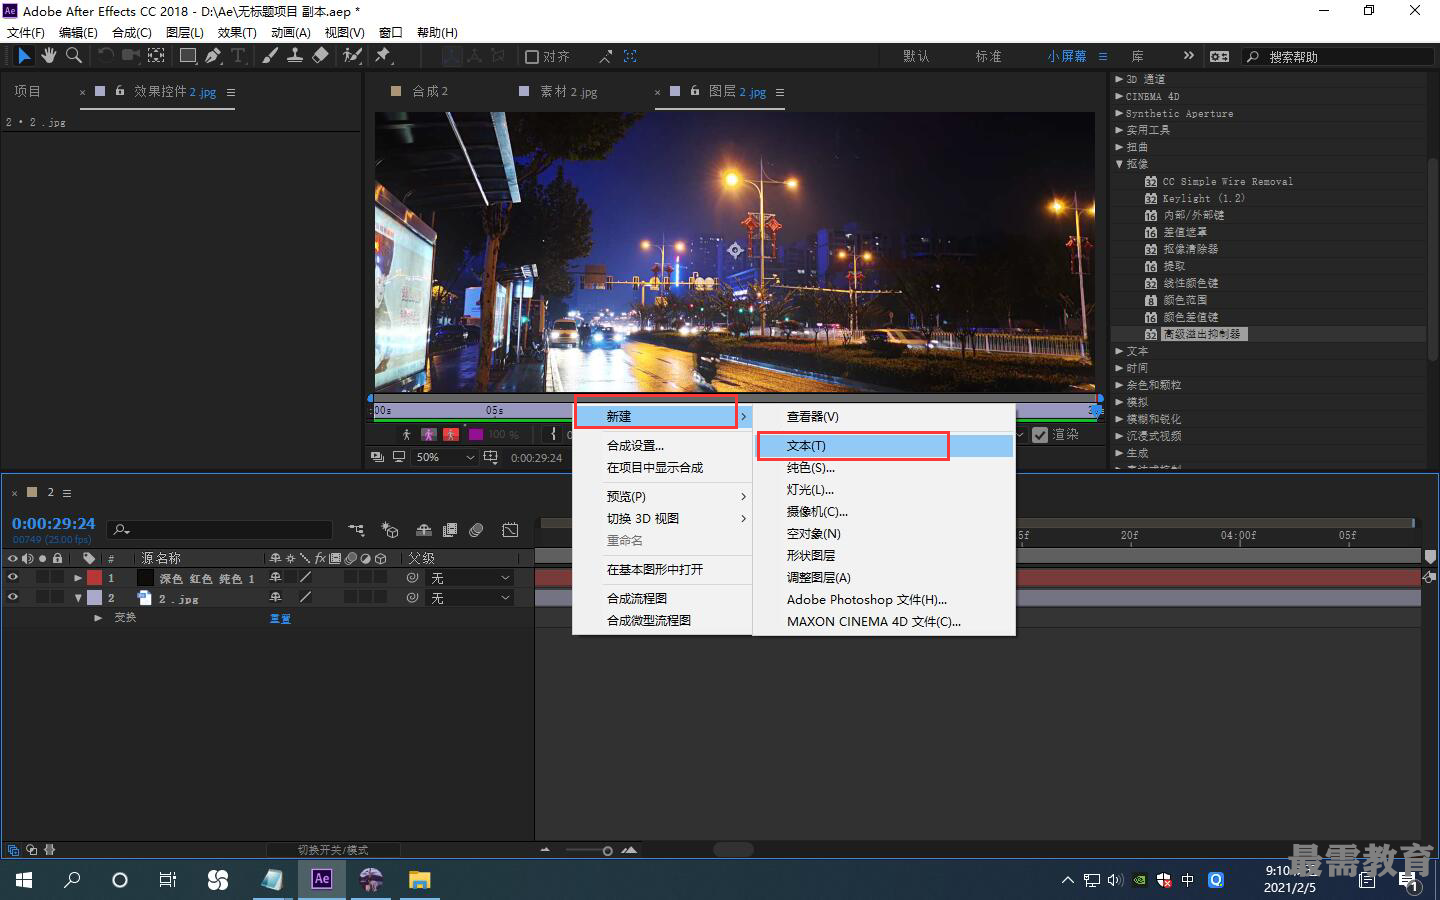The image size is (1440, 900).
Task: Select the Roto Brush tool
Action: coord(352,56)
